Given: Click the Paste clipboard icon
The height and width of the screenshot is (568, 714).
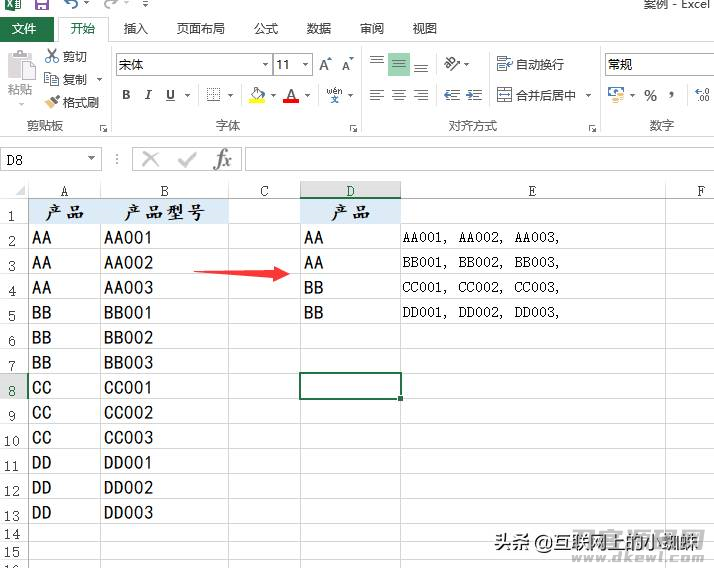Looking at the screenshot, I should coord(21,66).
